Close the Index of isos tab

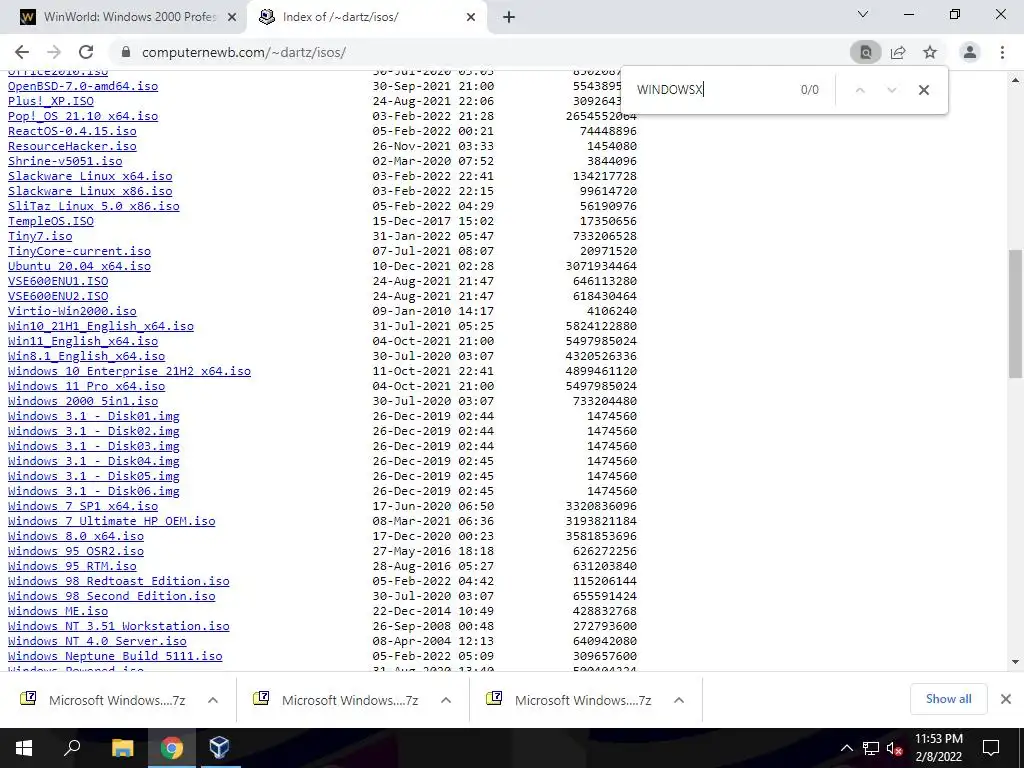click(x=471, y=18)
